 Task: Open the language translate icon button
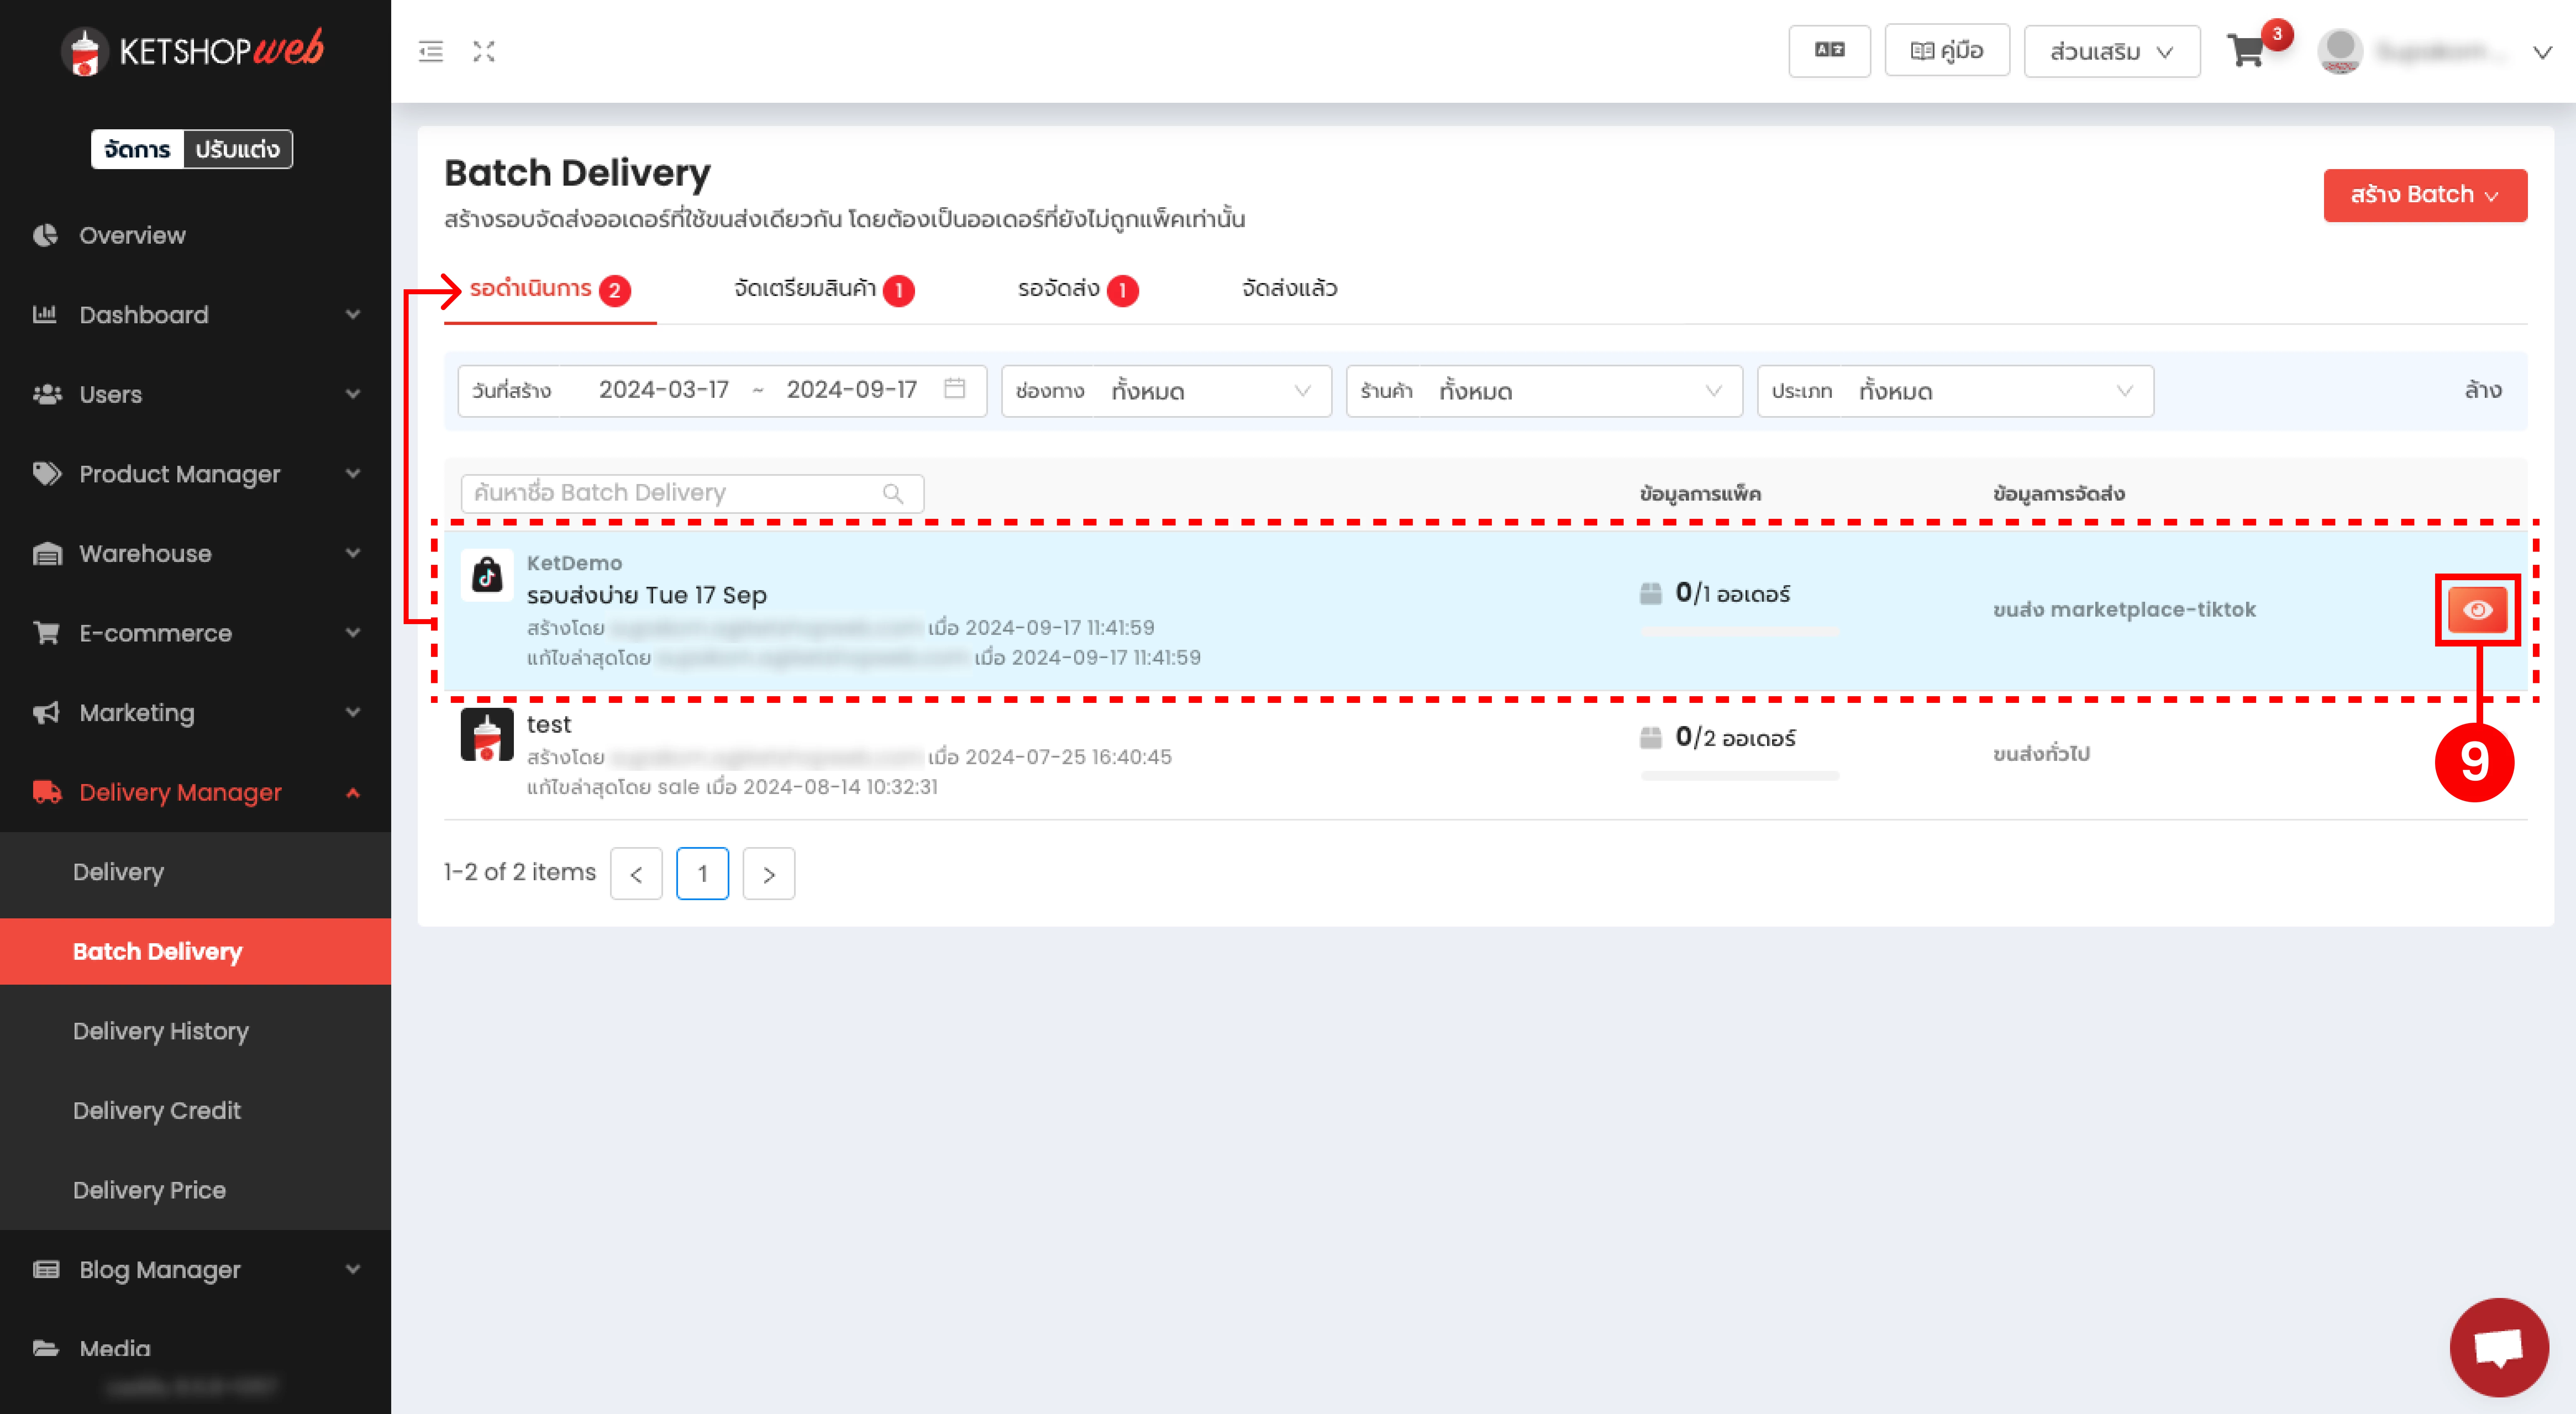(1829, 51)
